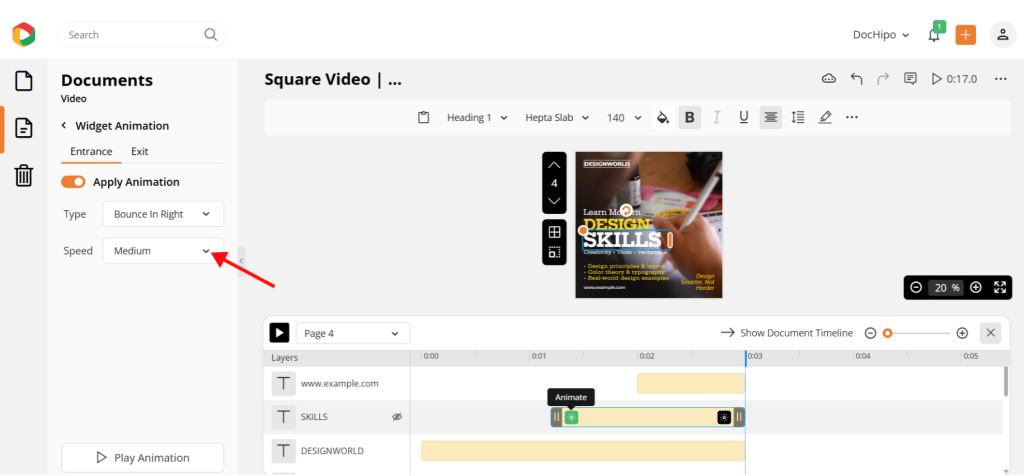This screenshot has width=1024, height=476.
Task: Open the page grid view icon
Action: 554,232
